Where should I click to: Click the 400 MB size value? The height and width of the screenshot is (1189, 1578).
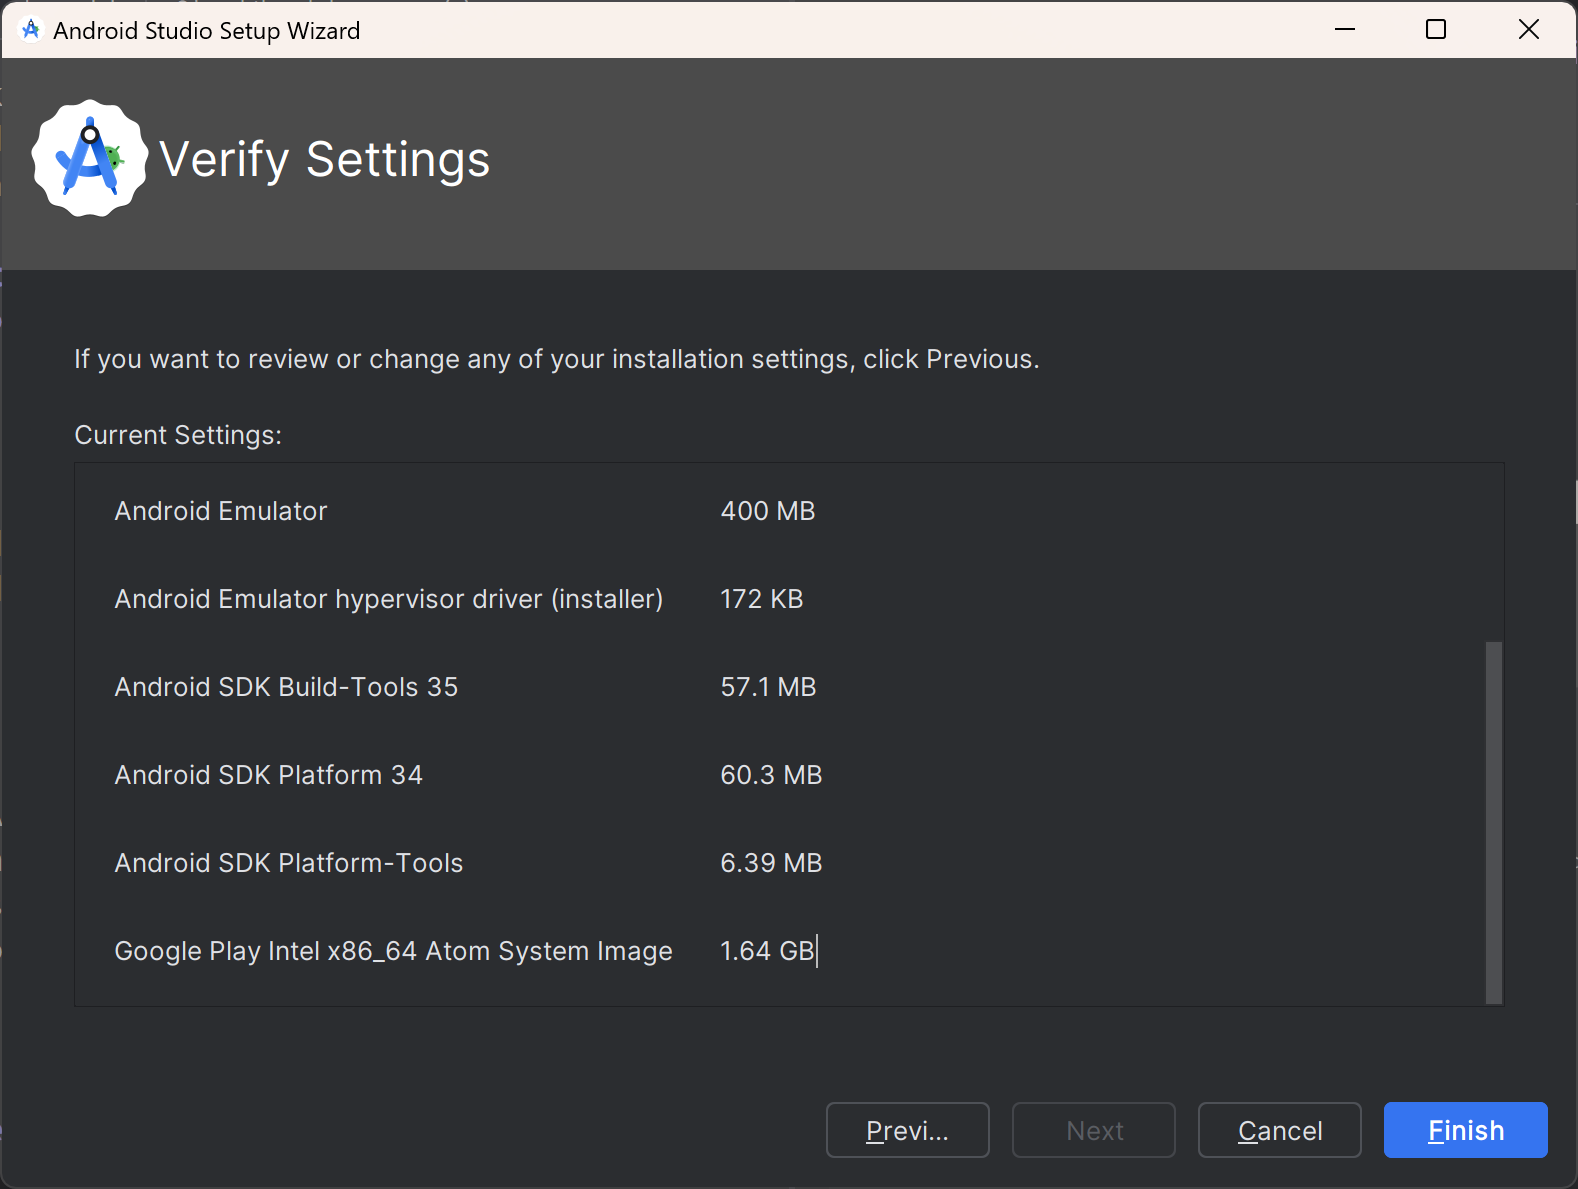[767, 511]
